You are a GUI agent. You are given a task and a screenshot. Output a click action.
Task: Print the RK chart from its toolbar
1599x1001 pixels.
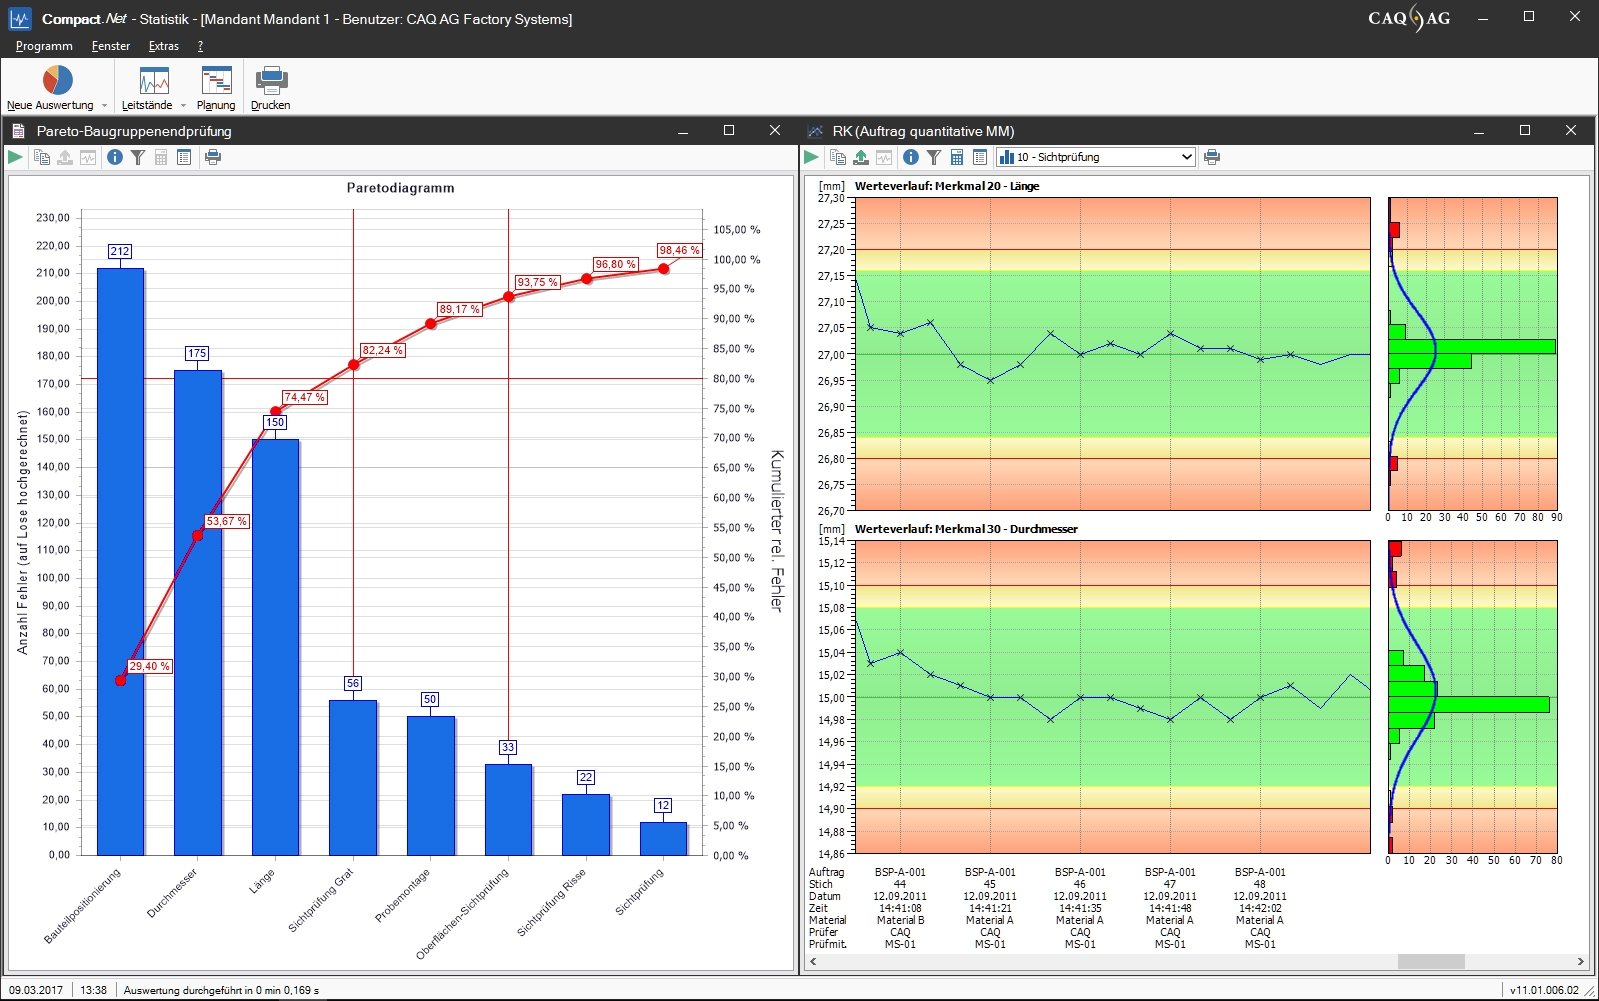1213,157
